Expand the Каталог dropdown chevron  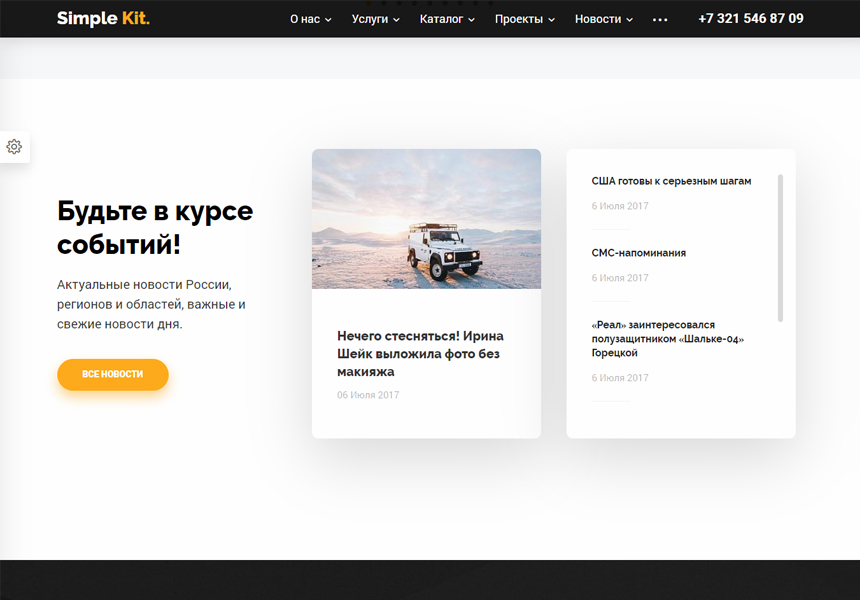[x=471, y=20]
